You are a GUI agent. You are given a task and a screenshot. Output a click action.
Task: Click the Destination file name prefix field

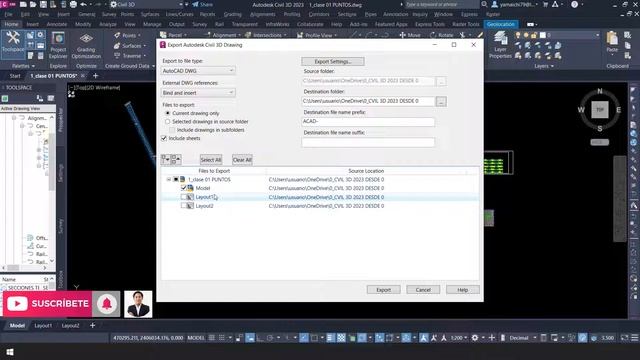(368, 121)
